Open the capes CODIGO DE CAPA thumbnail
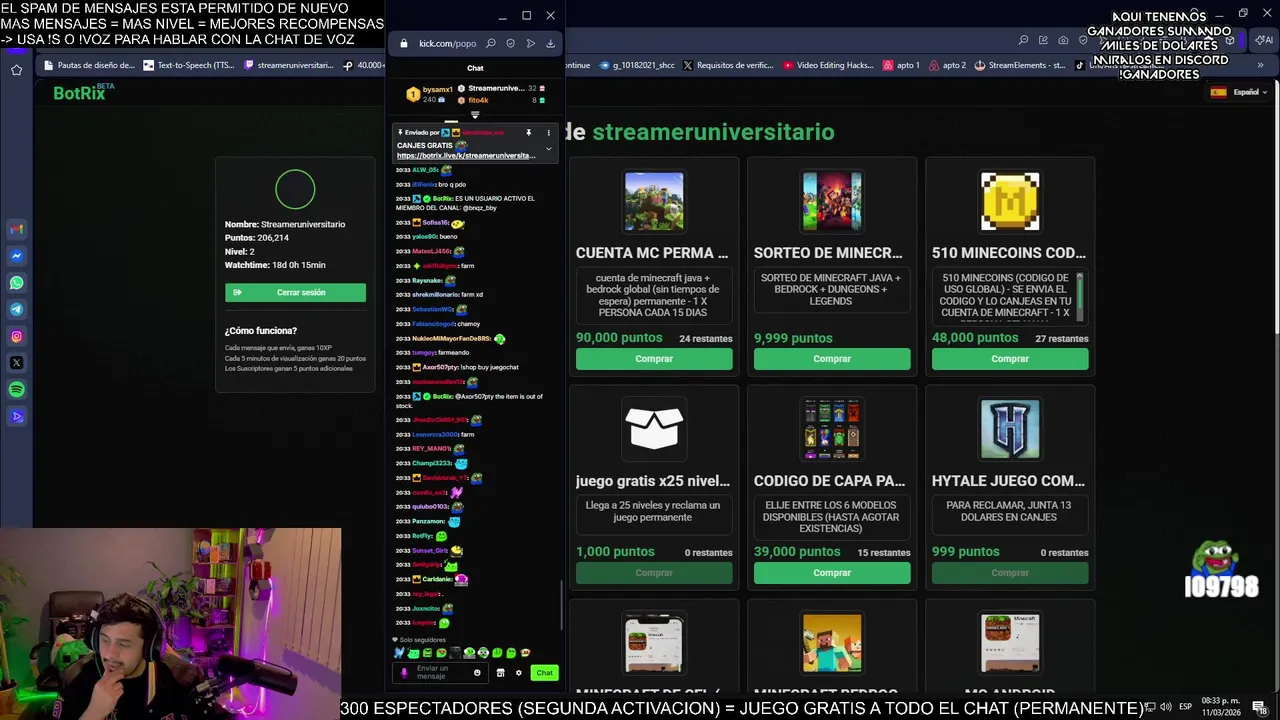Screen dimensions: 1280x720 832,429
